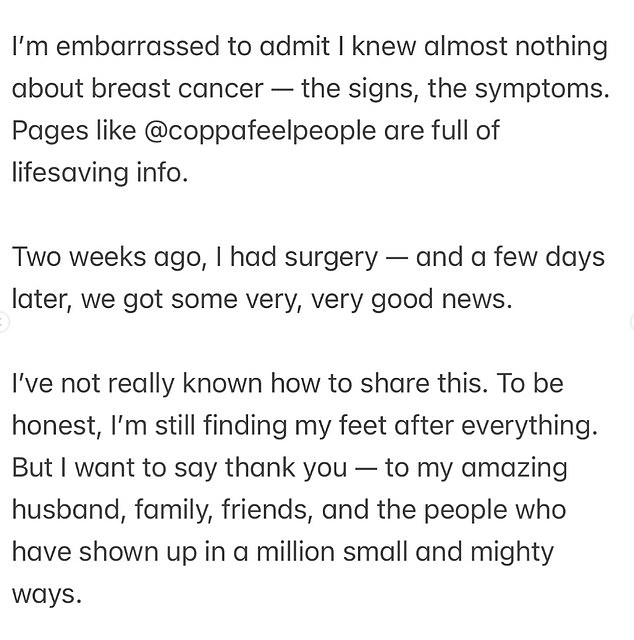Image resolution: width=634 pixels, height=640 pixels.
Task: Click the final word 'ways.'
Action: 47,596
